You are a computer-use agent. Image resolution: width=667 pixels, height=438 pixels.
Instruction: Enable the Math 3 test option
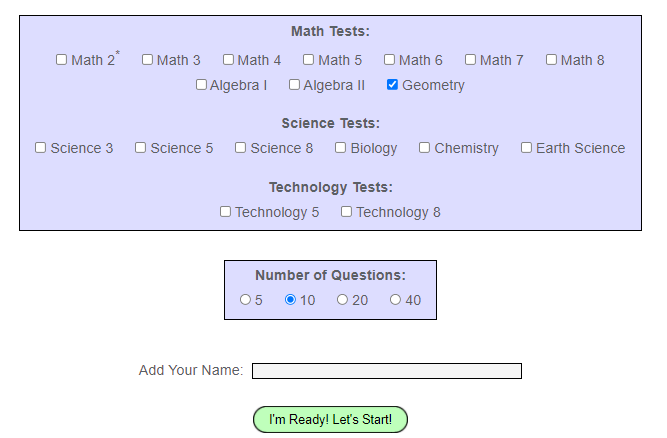(148, 60)
